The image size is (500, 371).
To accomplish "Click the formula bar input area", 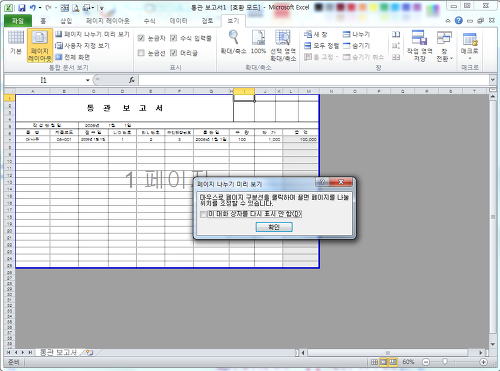I will [x=314, y=80].
